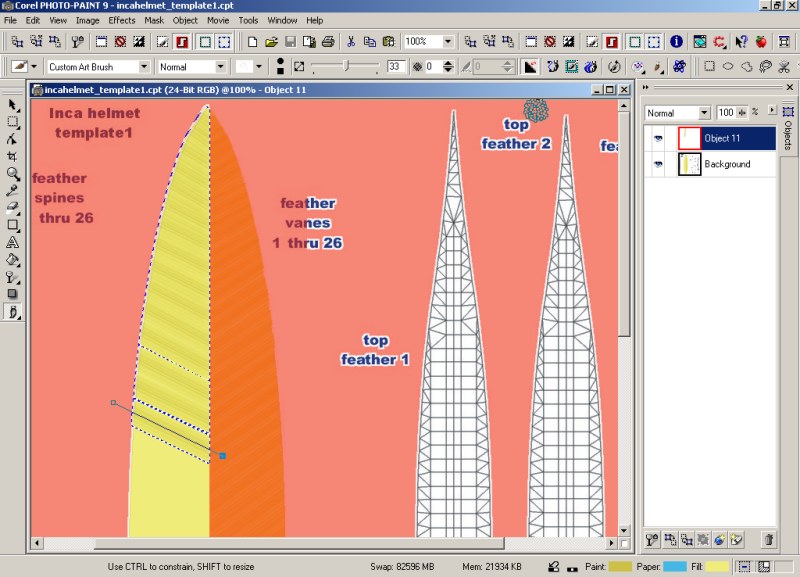Select the Text tool

click(13, 243)
